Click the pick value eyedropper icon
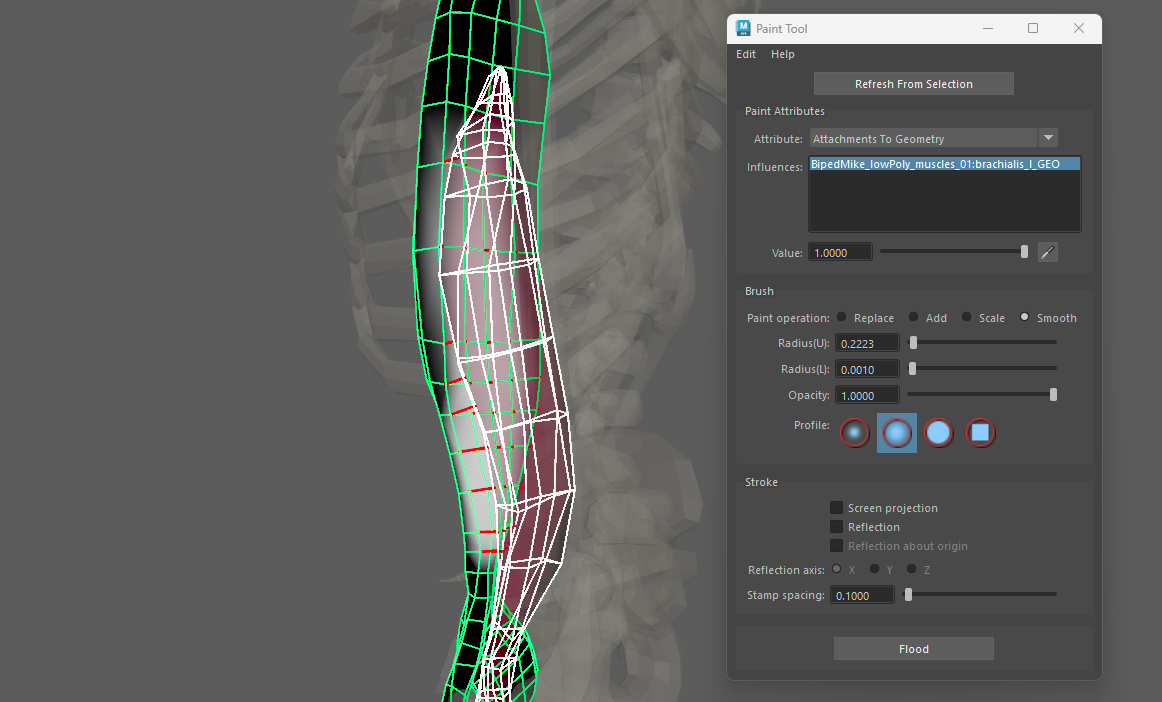This screenshot has height=702, width=1162. 1047,253
